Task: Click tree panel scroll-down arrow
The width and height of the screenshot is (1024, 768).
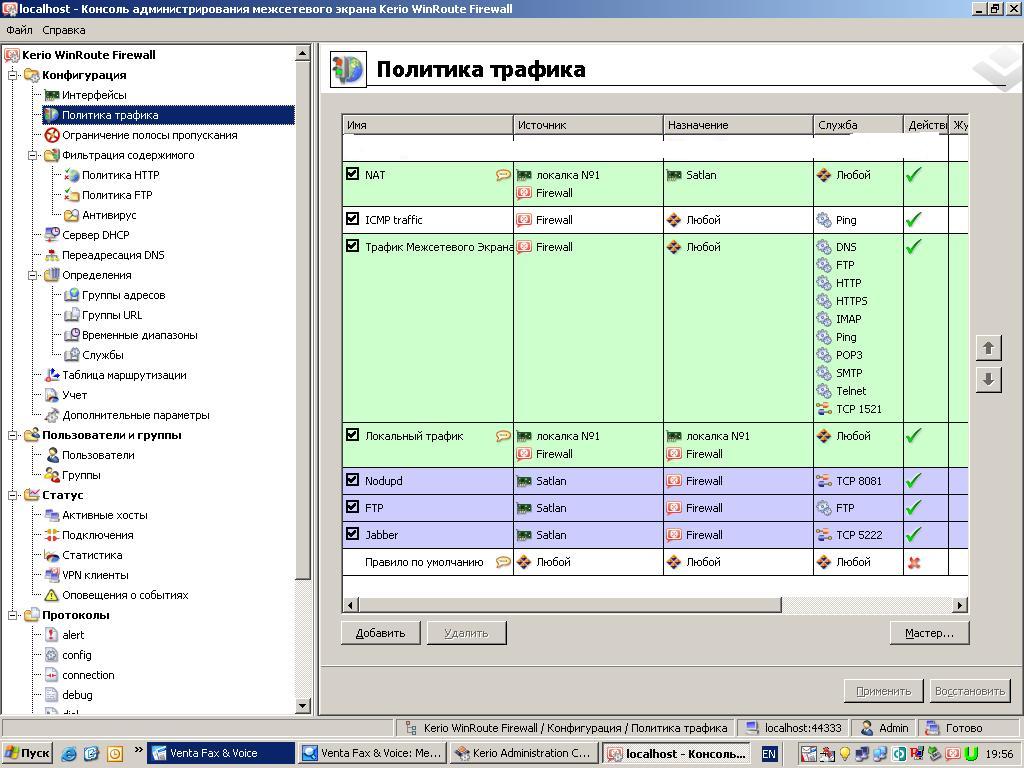Action: click(302, 705)
